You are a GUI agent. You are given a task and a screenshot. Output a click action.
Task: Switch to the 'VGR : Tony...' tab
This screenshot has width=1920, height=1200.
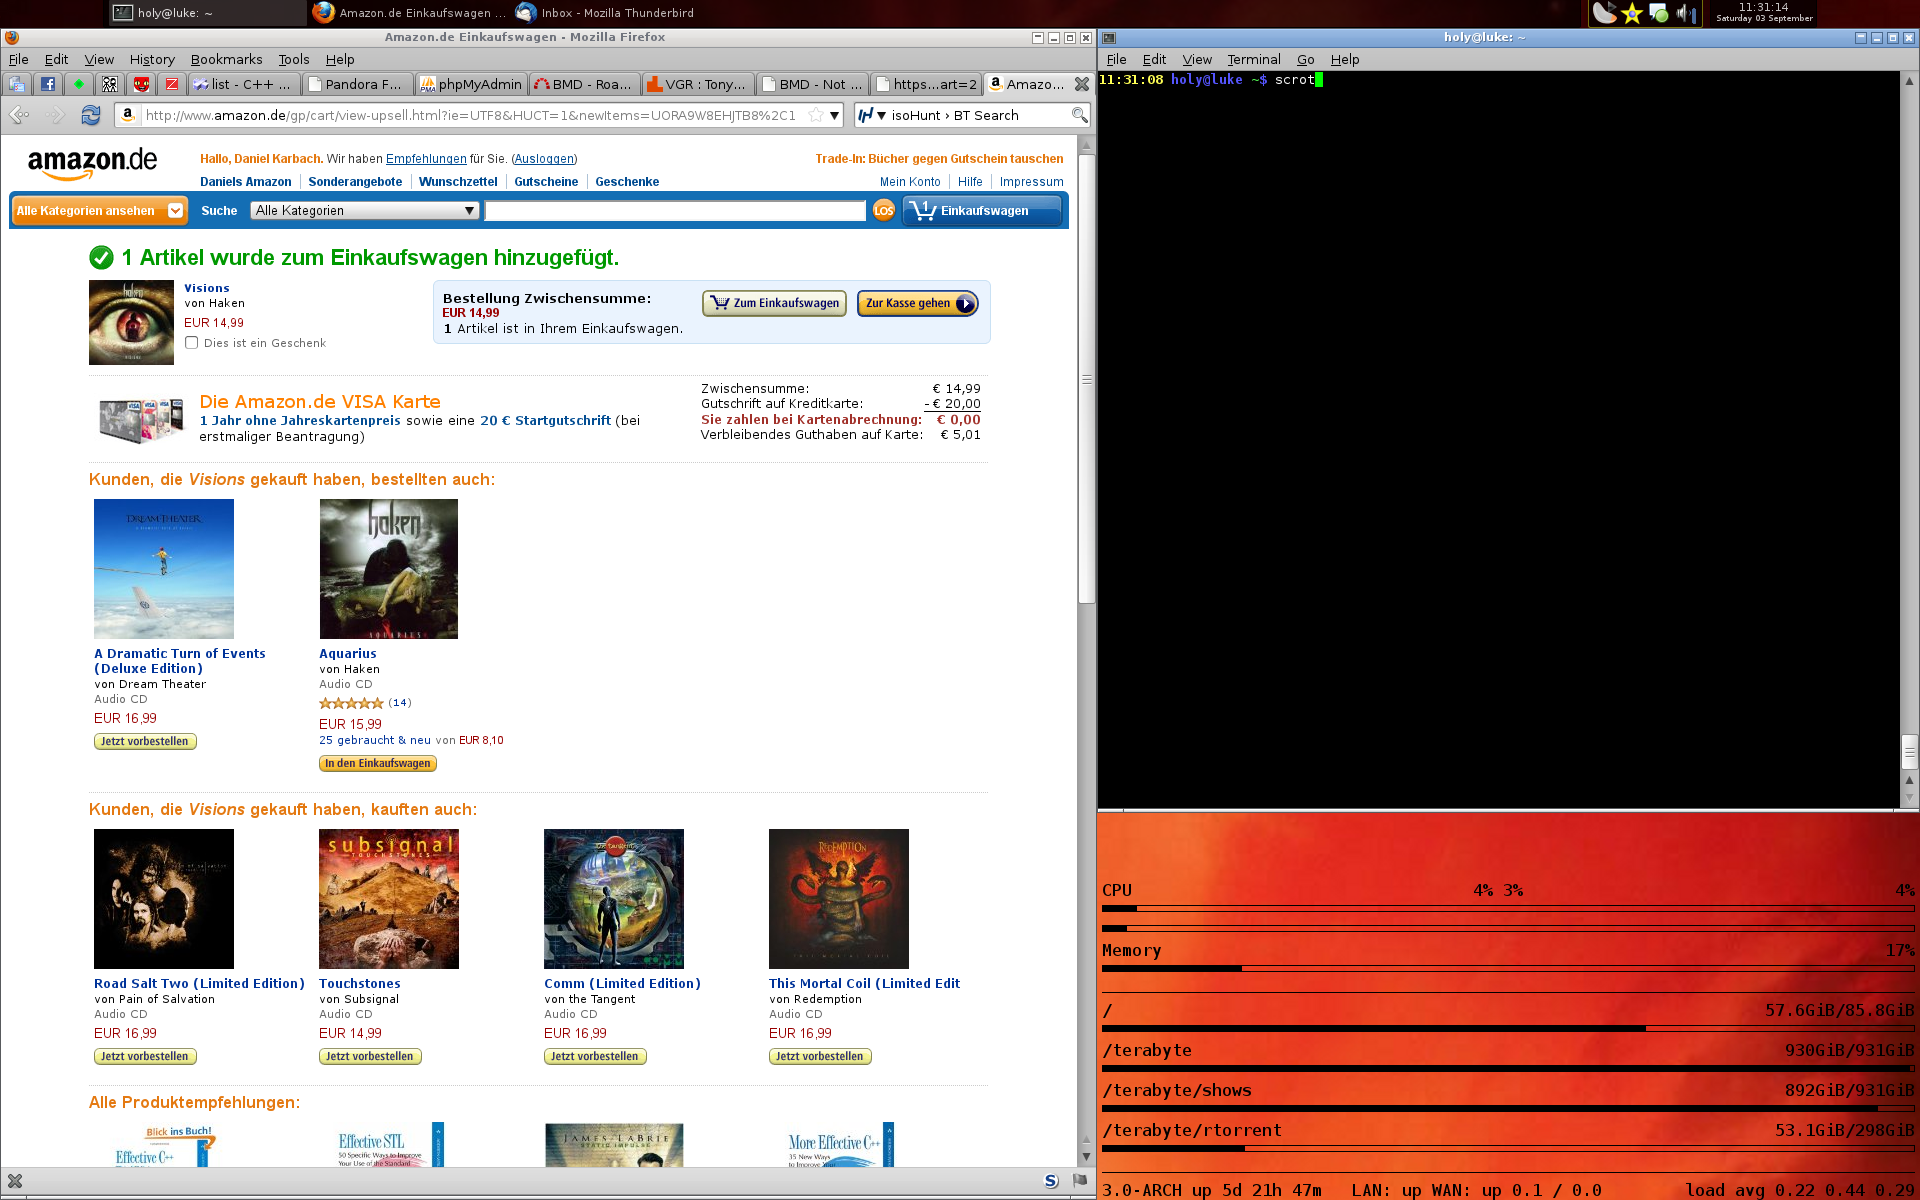click(696, 85)
